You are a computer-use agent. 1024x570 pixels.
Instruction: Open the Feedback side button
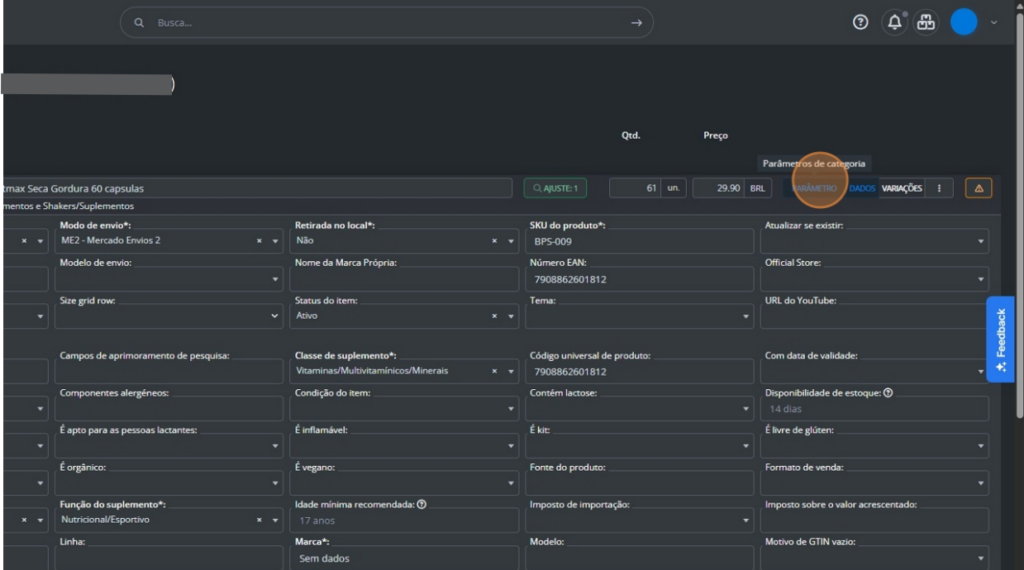(x=1000, y=339)
